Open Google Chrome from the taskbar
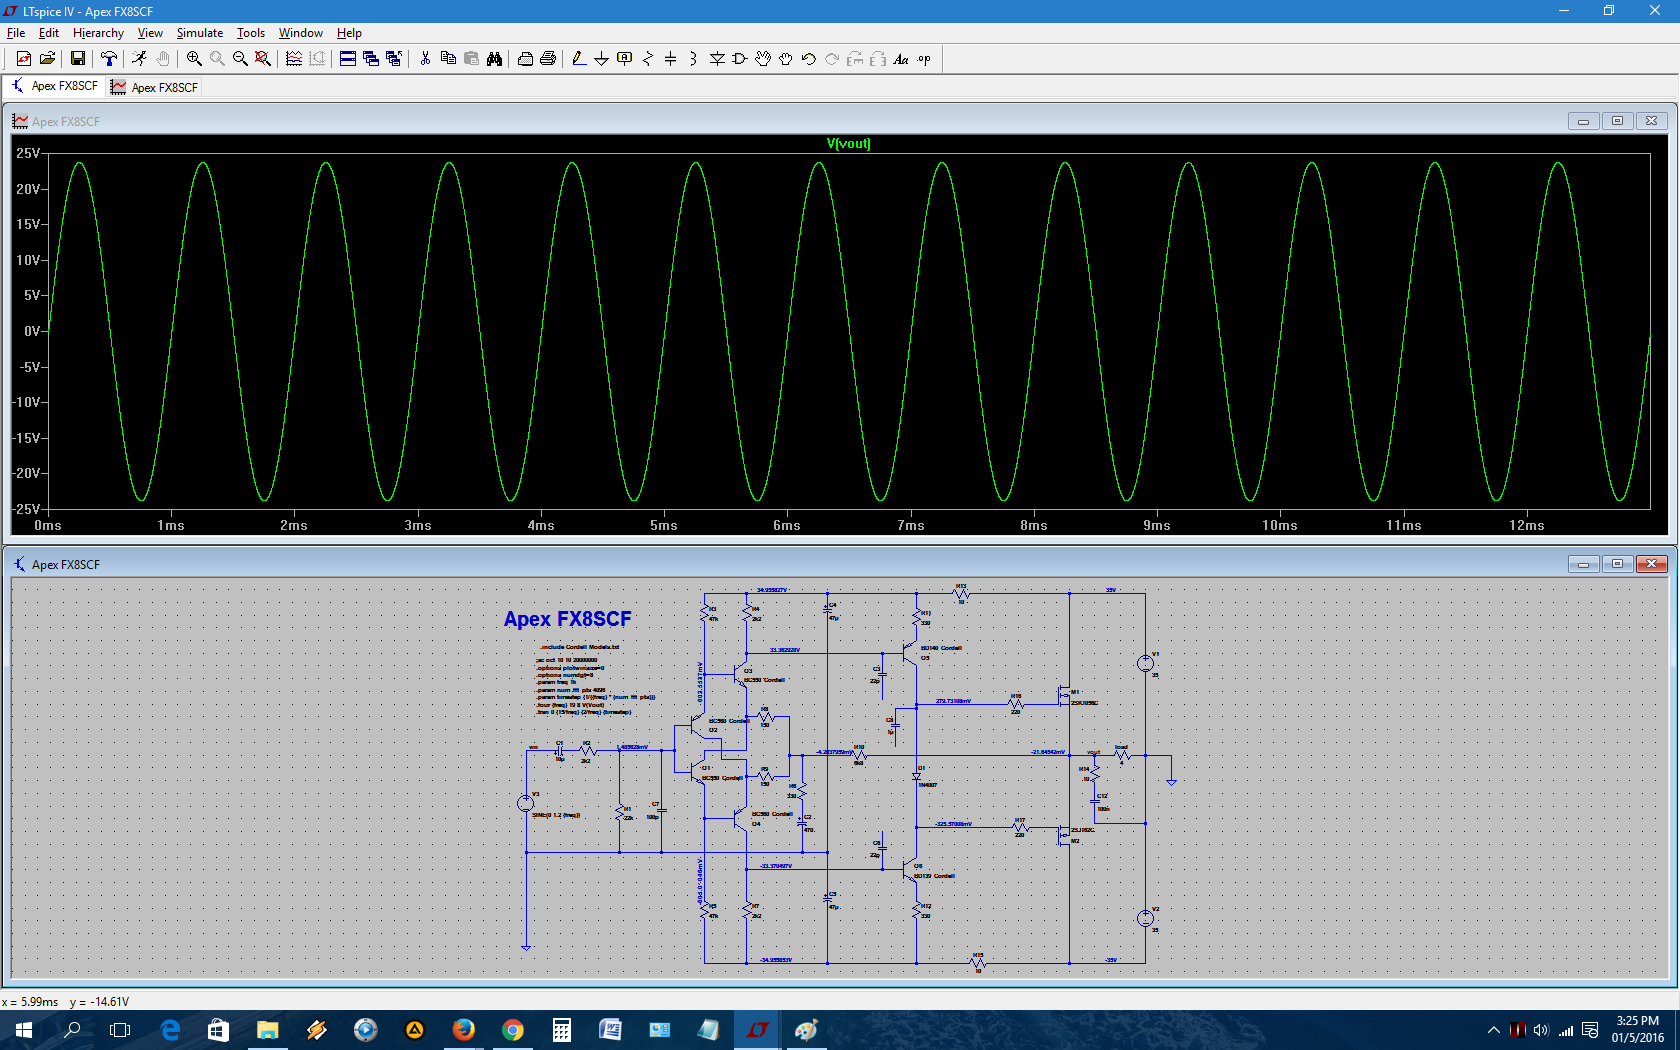The image size is (1680, 1050). (x=512, y=1029)
